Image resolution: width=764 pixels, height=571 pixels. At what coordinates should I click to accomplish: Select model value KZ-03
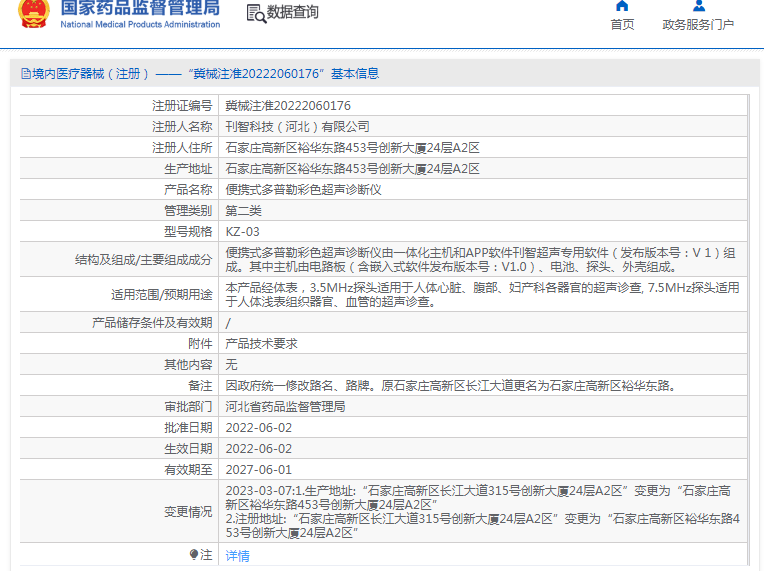[x=242, y=232]
